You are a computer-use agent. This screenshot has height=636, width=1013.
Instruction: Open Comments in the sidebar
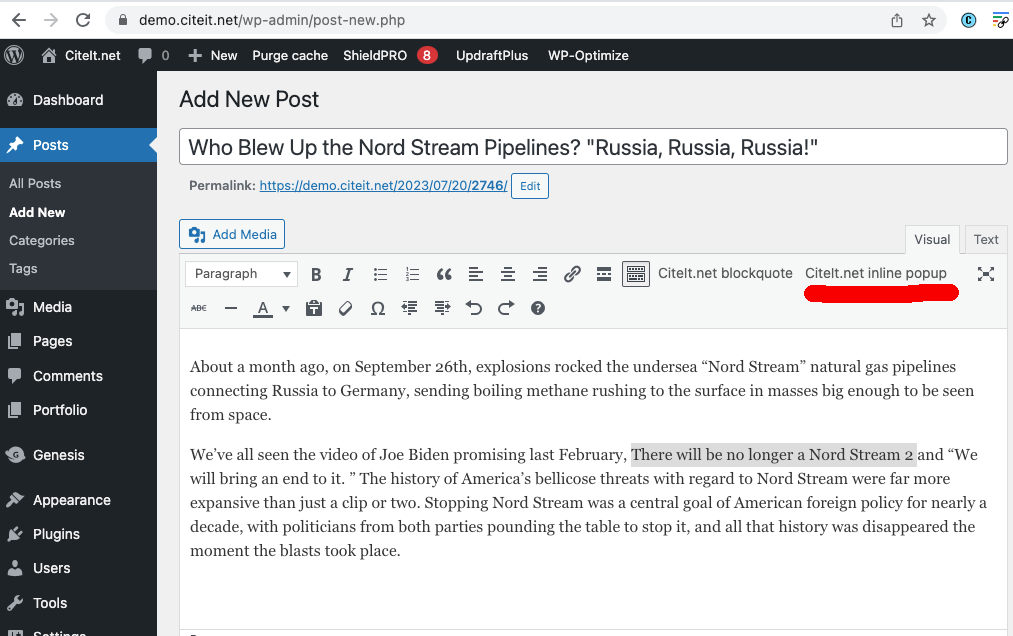point(78,376)
